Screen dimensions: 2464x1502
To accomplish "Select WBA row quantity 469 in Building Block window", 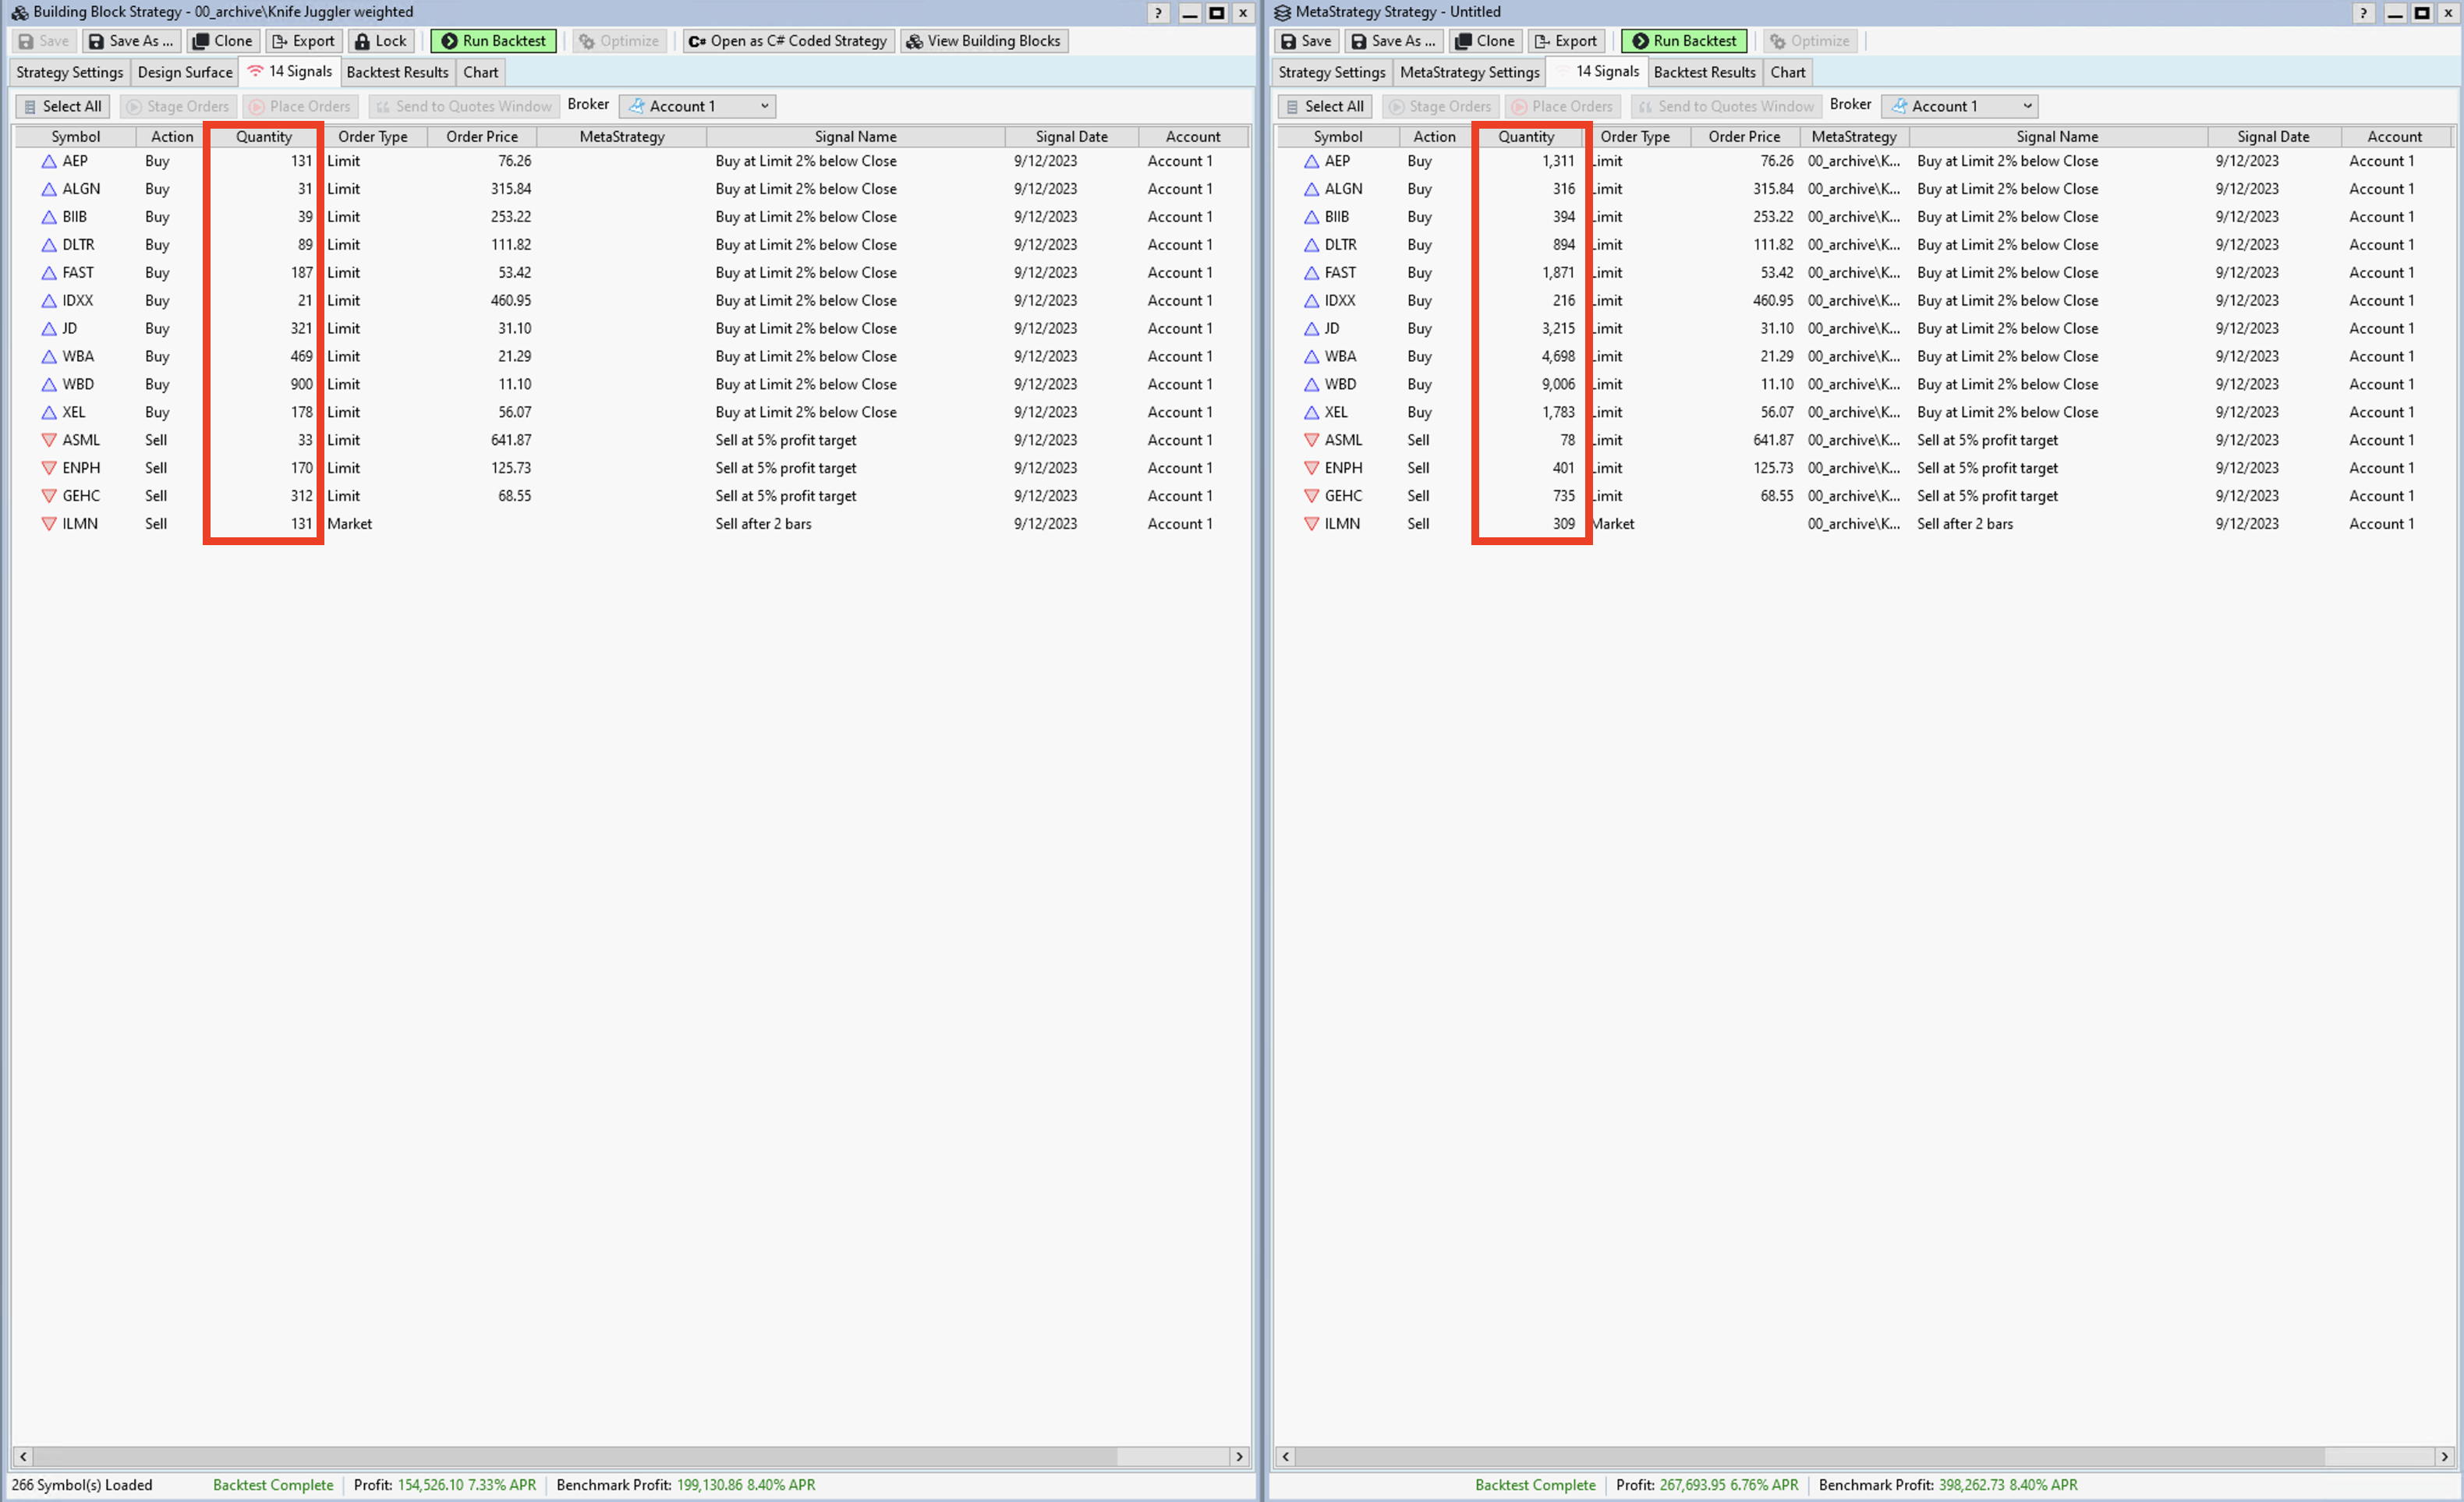I will (x=301, y=357).
